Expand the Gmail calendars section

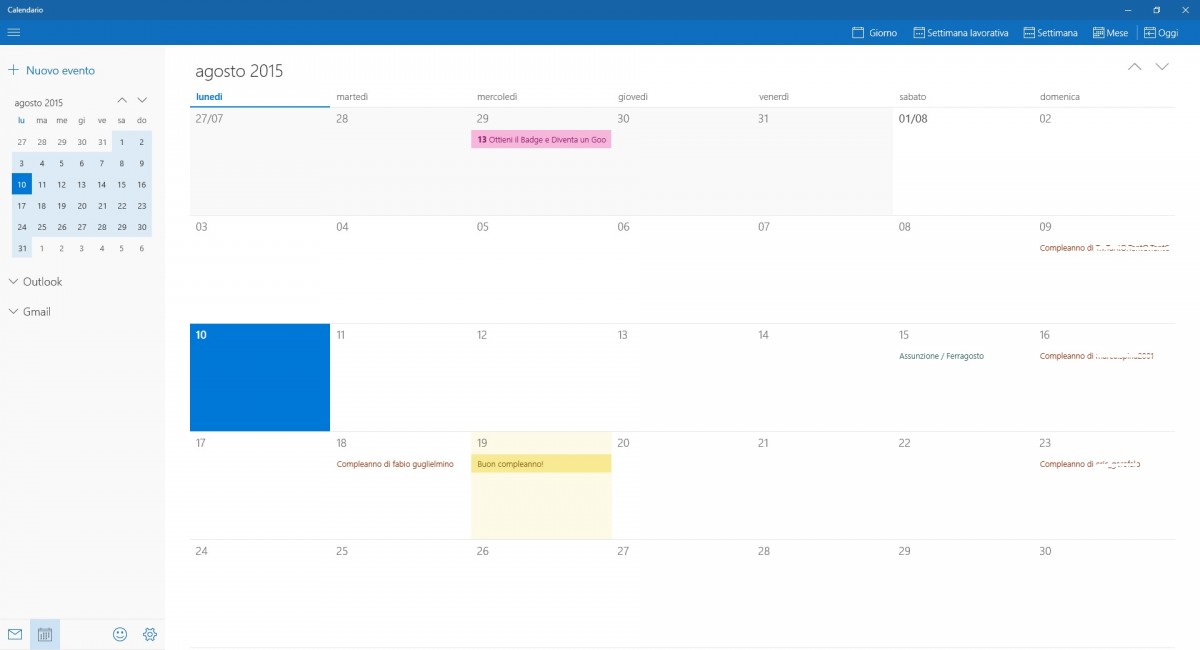30,312
